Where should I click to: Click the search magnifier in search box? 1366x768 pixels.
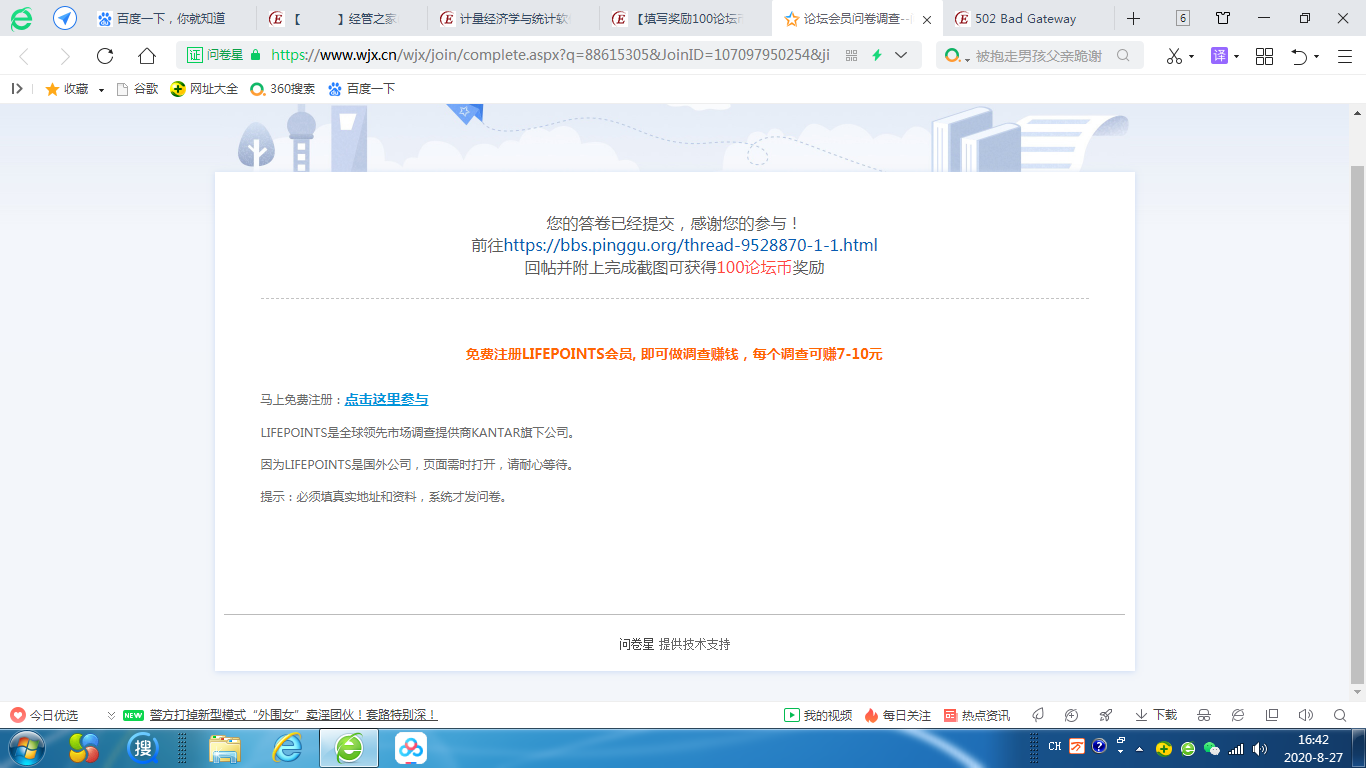[x=1123, y=56]
